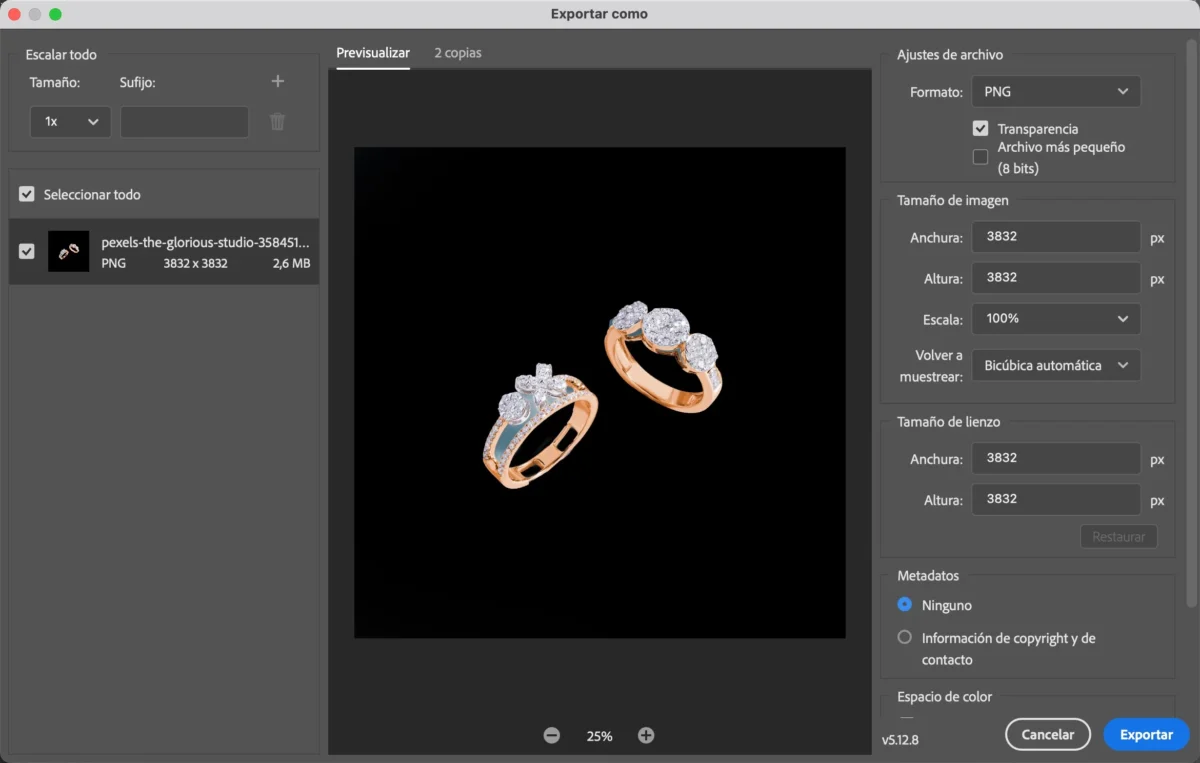Click the Restaurar canvas button
The image size is (1200, 763).
tap(1119, 537)
